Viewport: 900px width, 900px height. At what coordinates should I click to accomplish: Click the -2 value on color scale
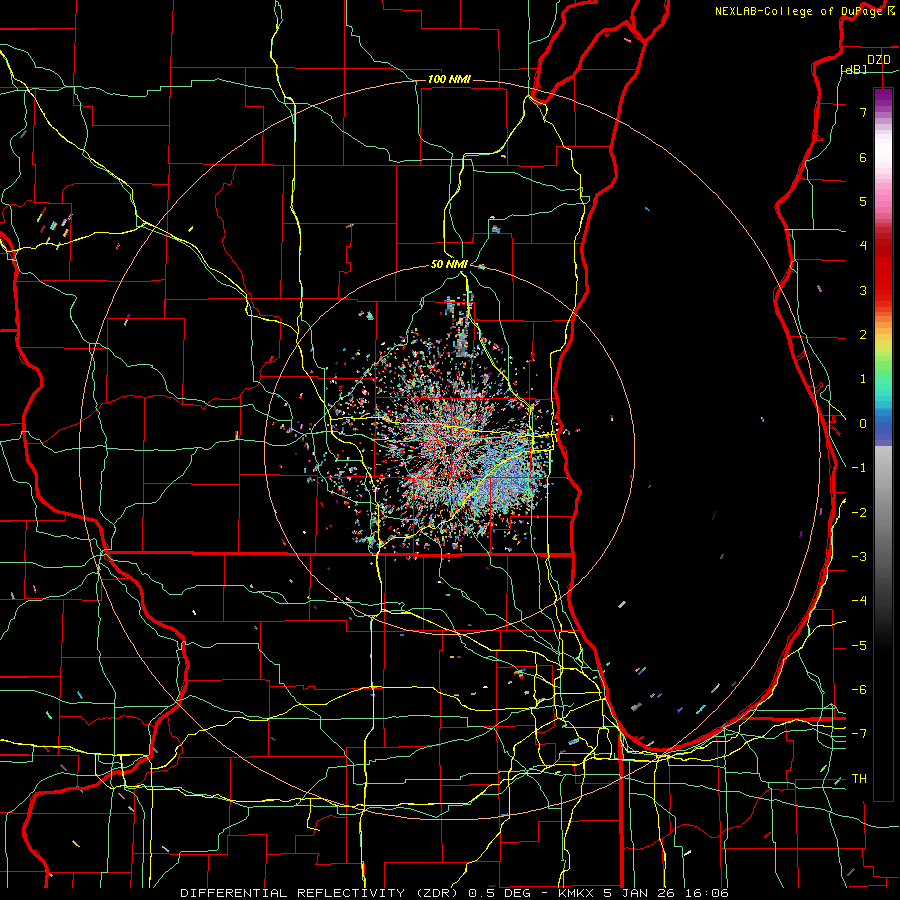pyautogui.click(x=859, y=513)
